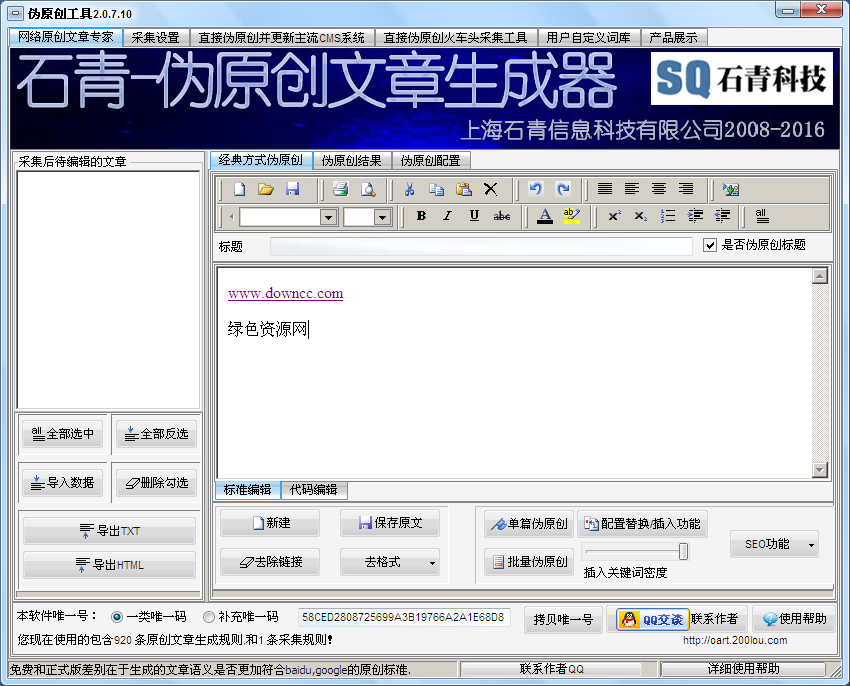Screen dimensions: 850x686
Task: Create a new document with toolbar icon
Action: [x=239, y=189]
